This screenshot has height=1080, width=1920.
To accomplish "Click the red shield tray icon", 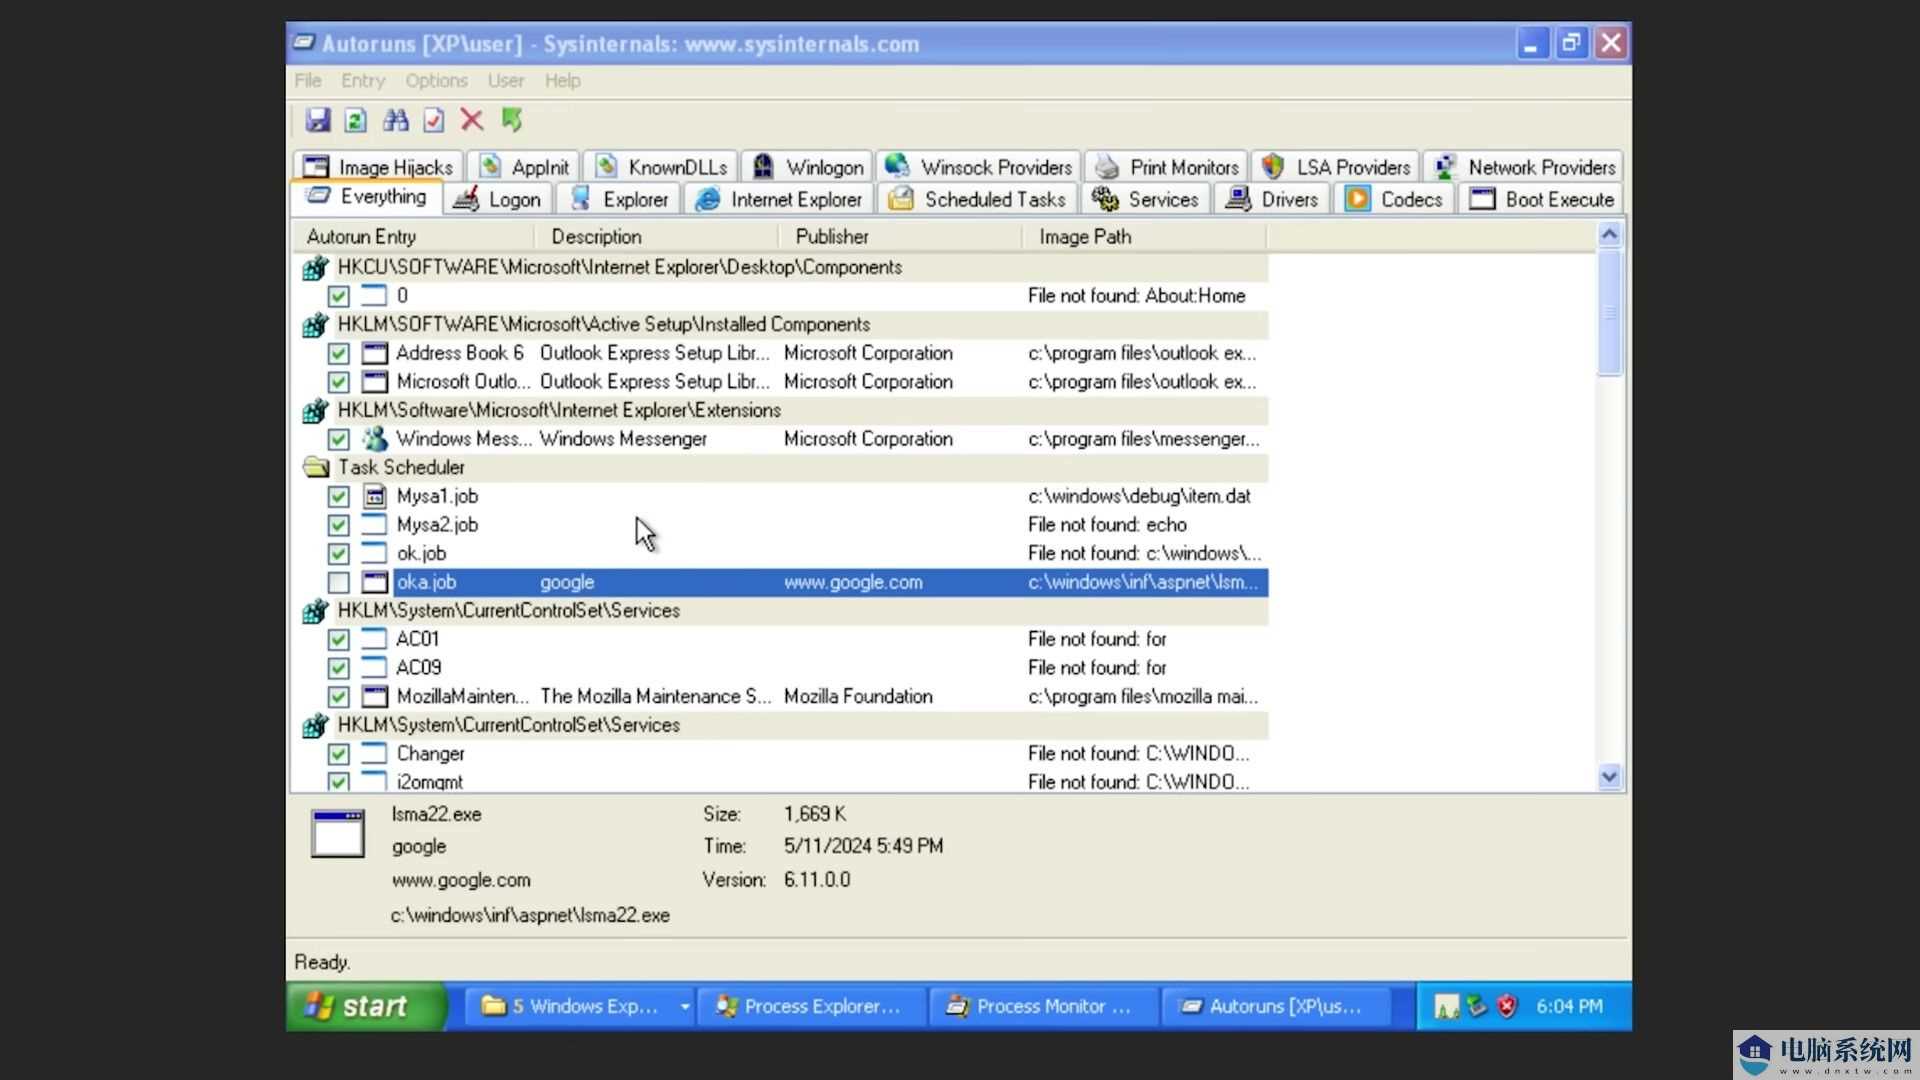I will pyautogui.click(x=1507, y=1006).
